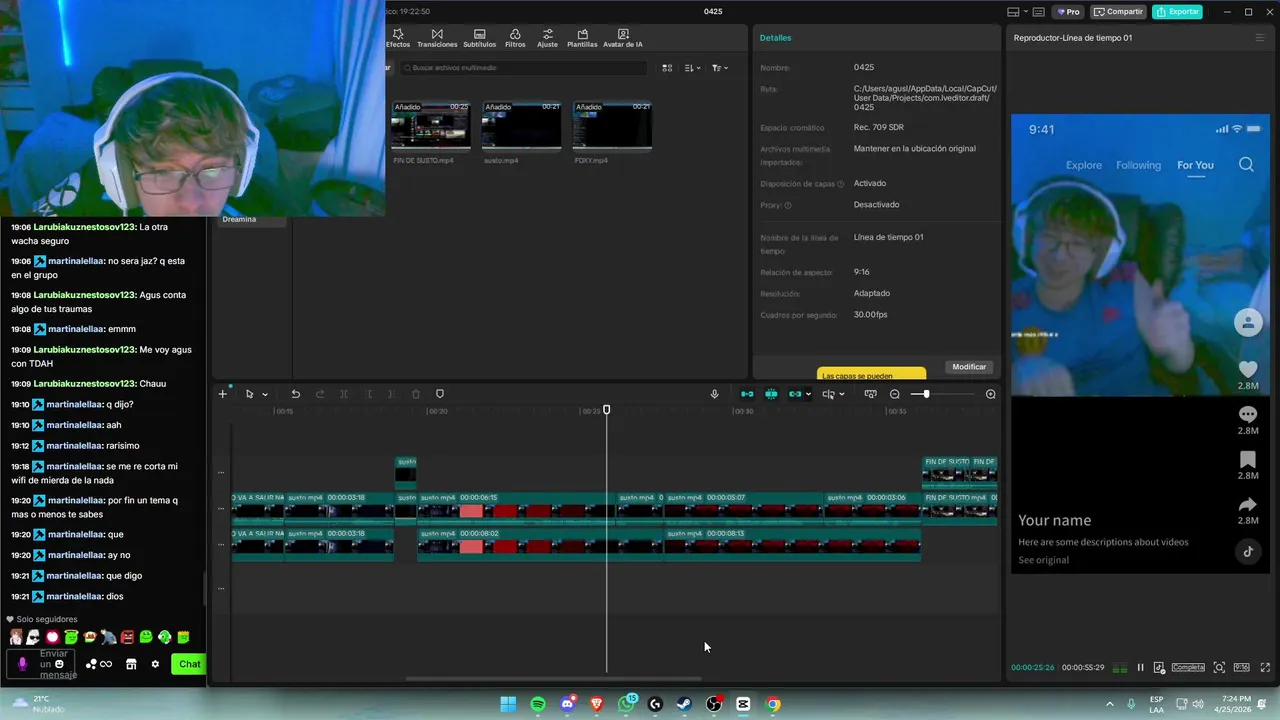Toggle main track magnet

[747, 394]
